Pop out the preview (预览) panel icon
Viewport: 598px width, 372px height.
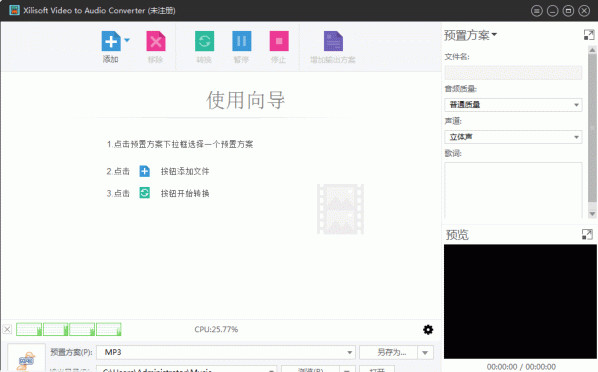[587, 234]
